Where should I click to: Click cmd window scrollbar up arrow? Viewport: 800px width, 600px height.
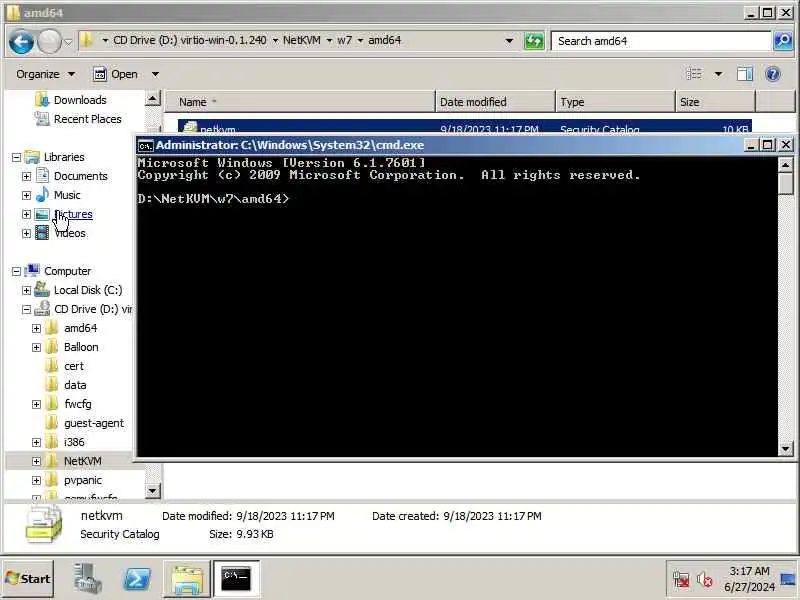786,164
